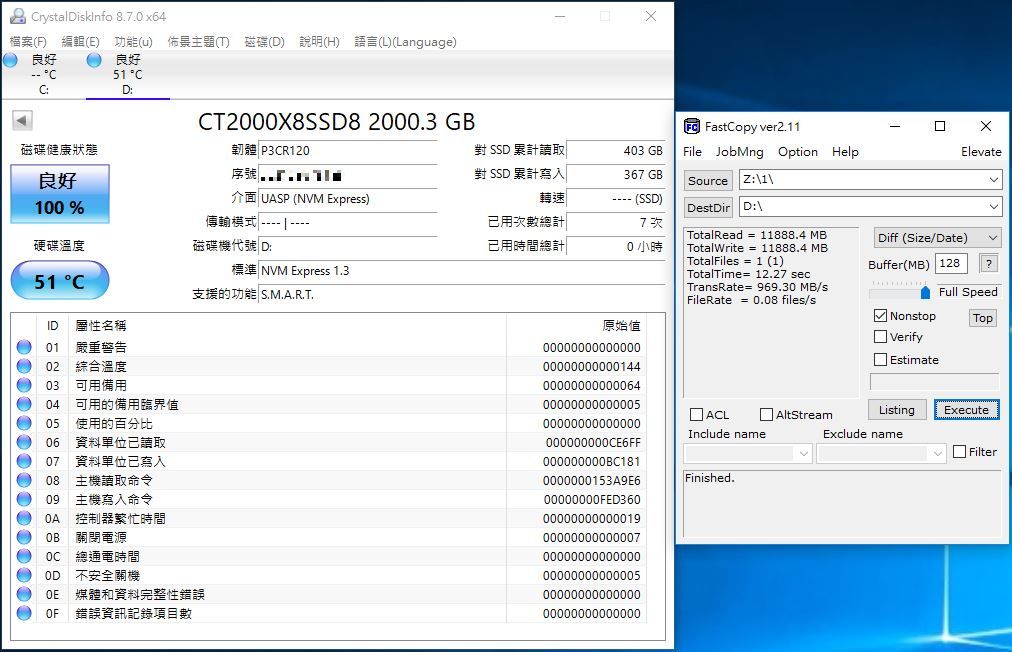Click the 403 GB total reads value
This screenshot has width=1012, height=652.
point(643,150)
